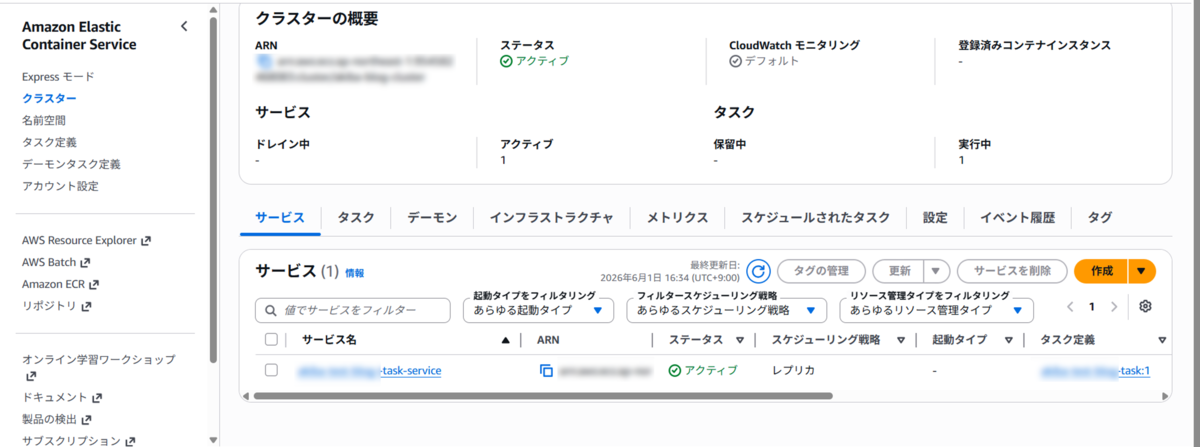Open AWS Resource Explorer external link
This screenshot has width=1200, height=447.
pos(86,241)
